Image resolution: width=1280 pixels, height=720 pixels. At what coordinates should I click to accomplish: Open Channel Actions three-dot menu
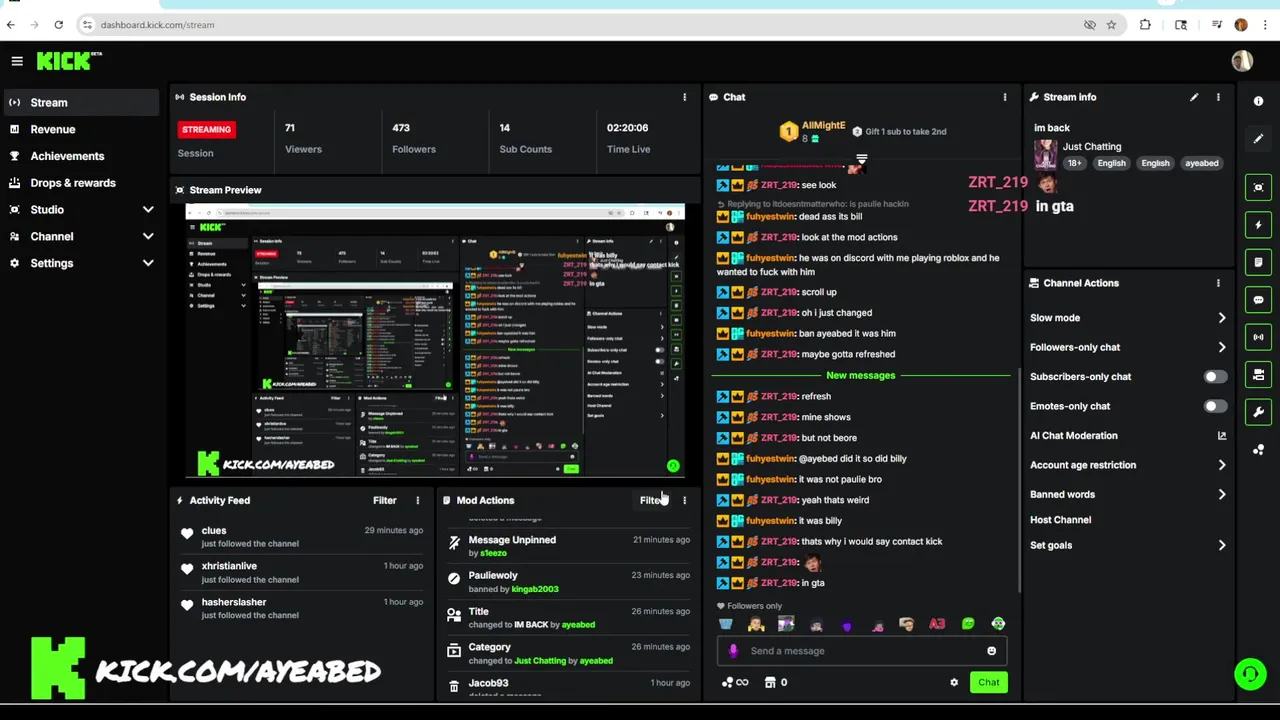coord(1218,283)
